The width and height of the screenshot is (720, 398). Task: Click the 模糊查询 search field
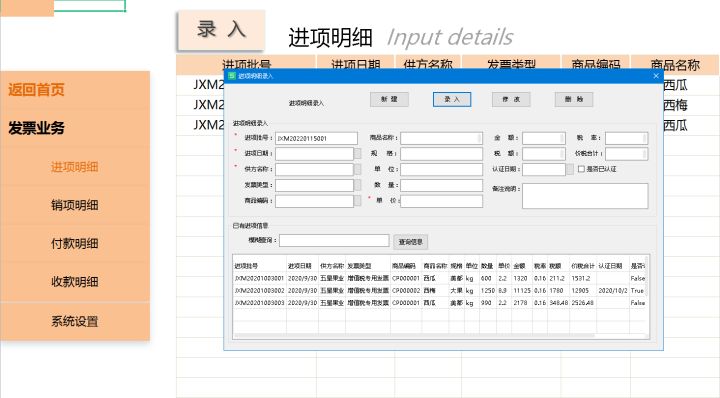tap(334, 241)
